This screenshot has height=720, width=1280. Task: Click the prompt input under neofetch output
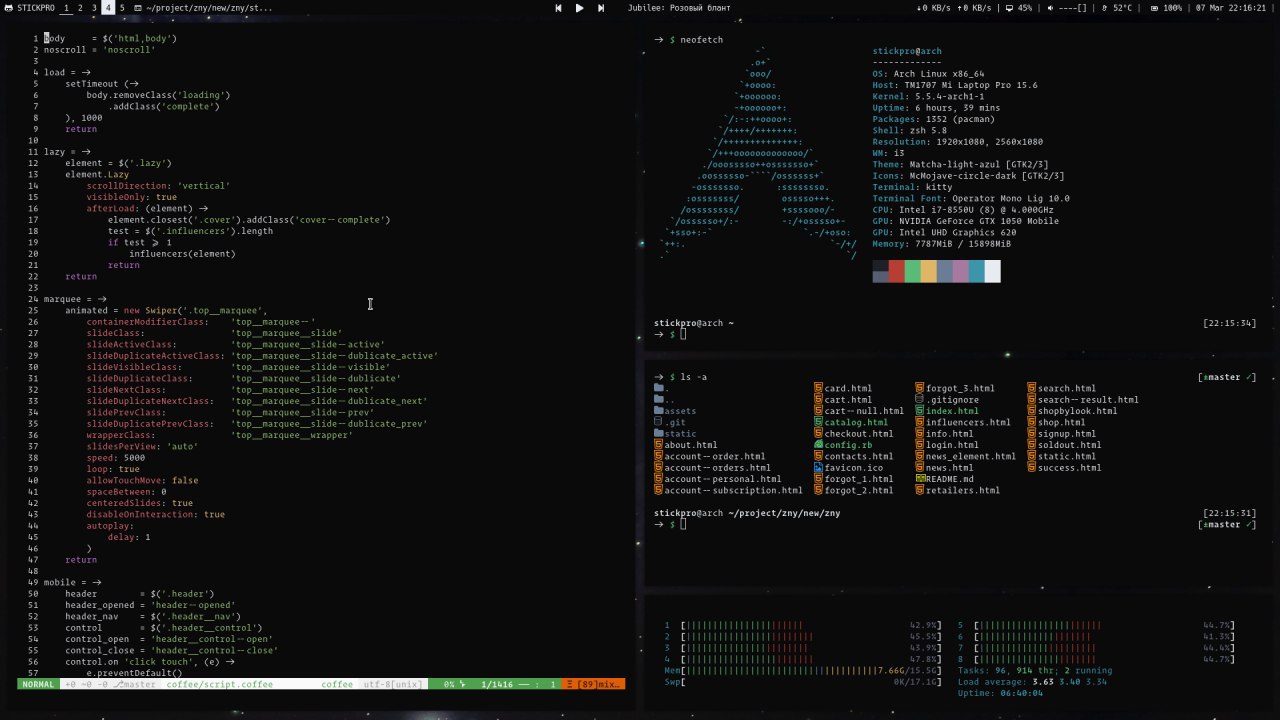(x=684, y=335)
